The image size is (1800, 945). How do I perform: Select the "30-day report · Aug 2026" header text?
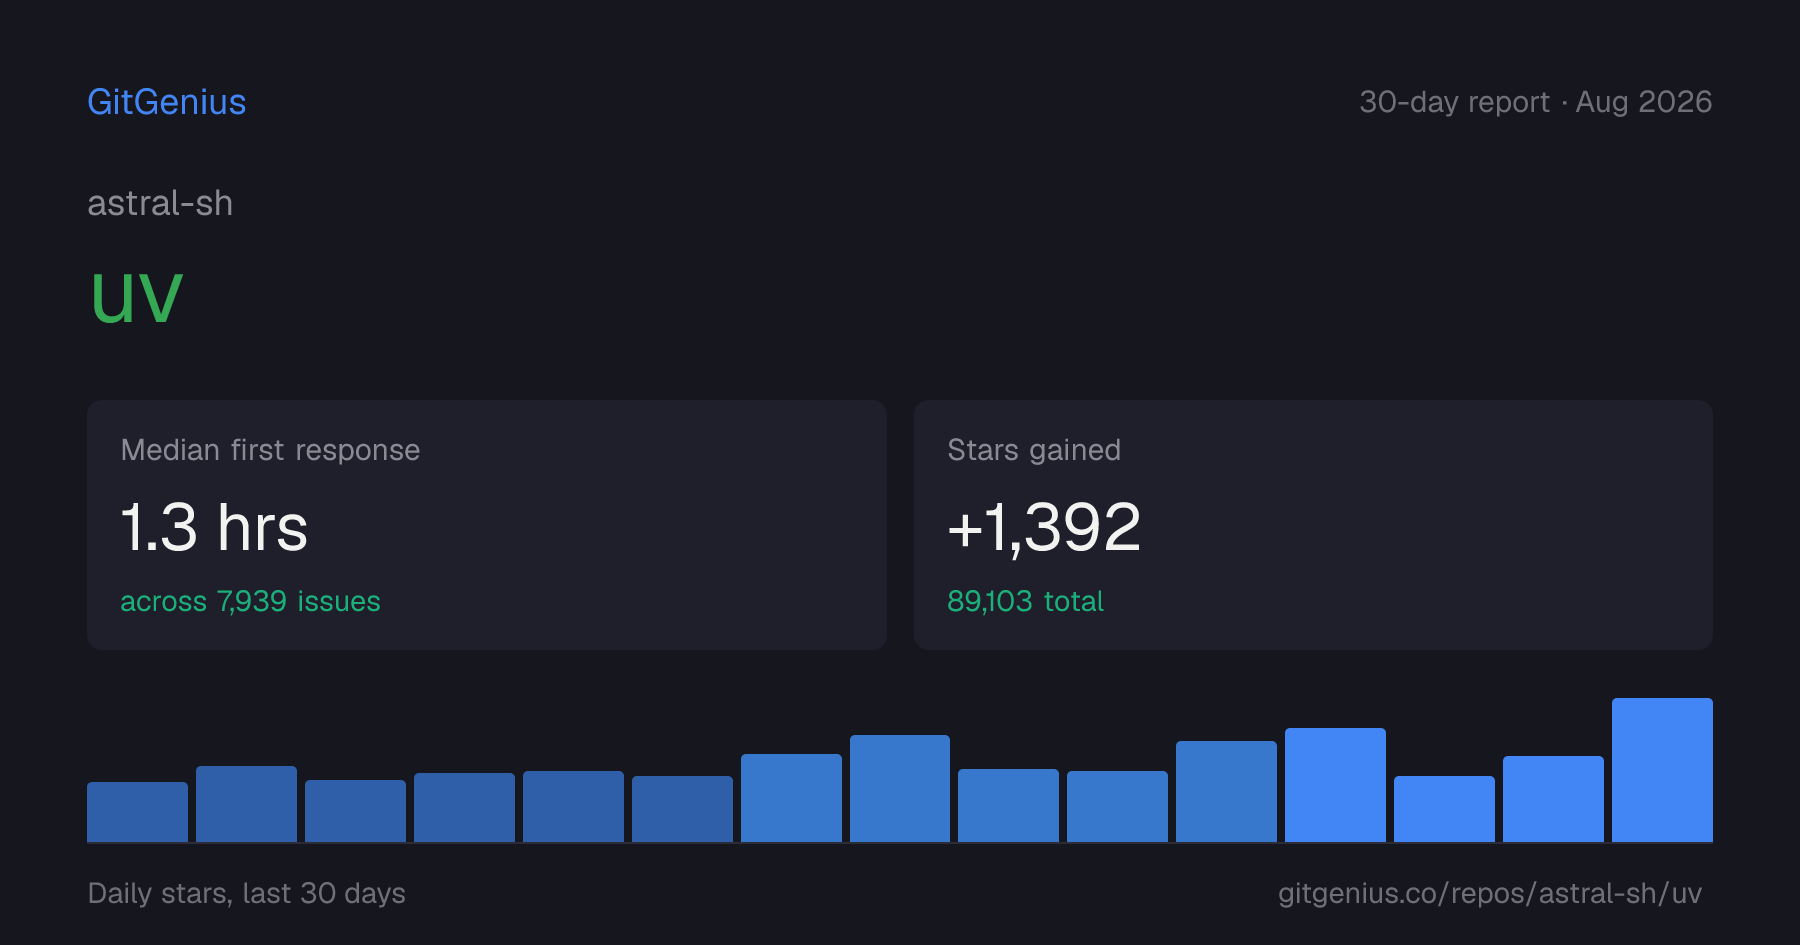[1536, 102]
